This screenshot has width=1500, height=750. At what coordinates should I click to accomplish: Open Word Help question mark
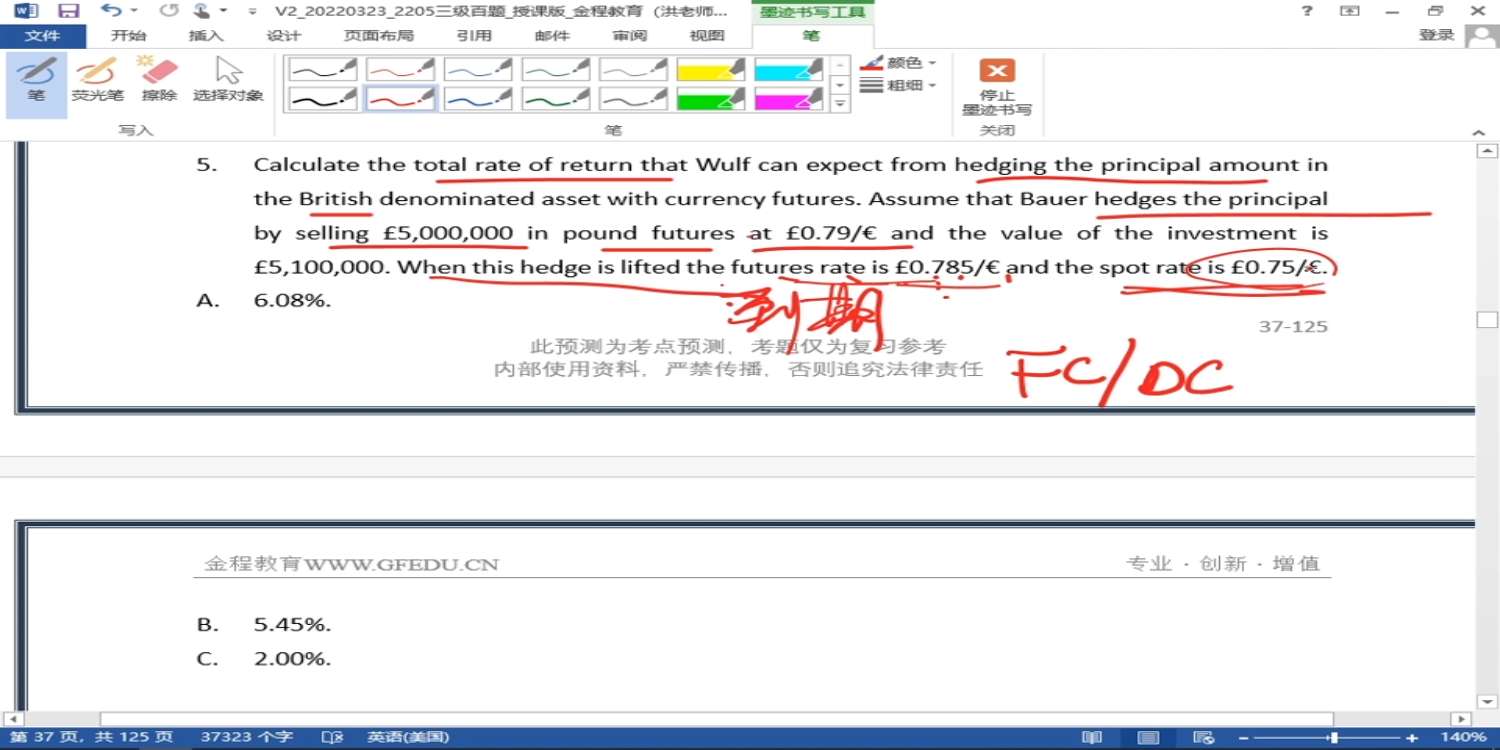point(1307,11)
